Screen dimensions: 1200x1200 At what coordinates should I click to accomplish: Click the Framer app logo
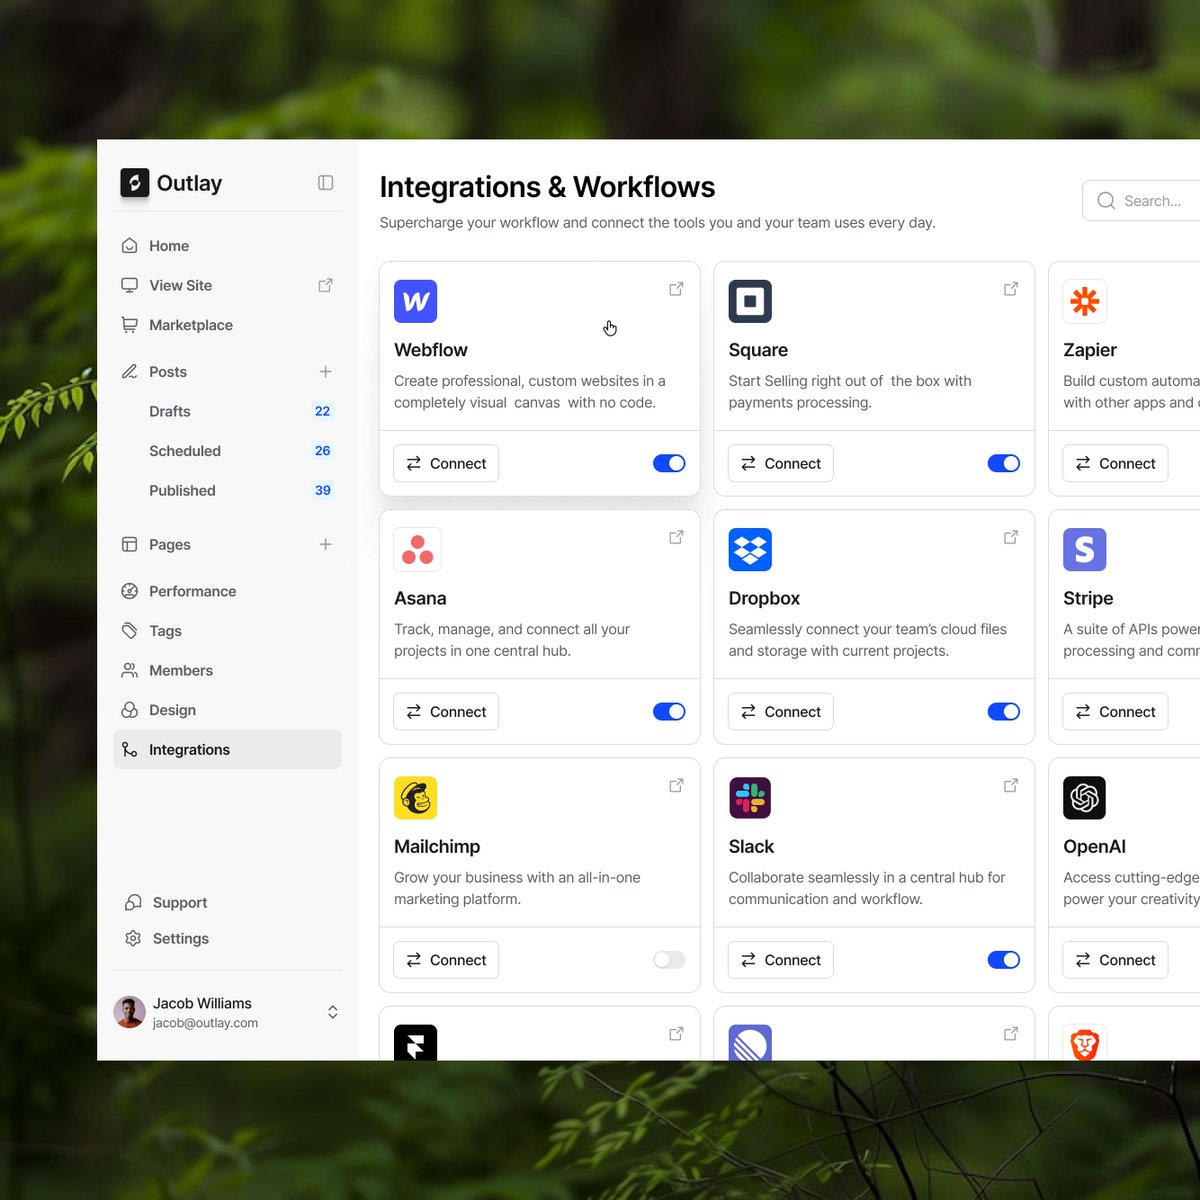coord(416,1042)
